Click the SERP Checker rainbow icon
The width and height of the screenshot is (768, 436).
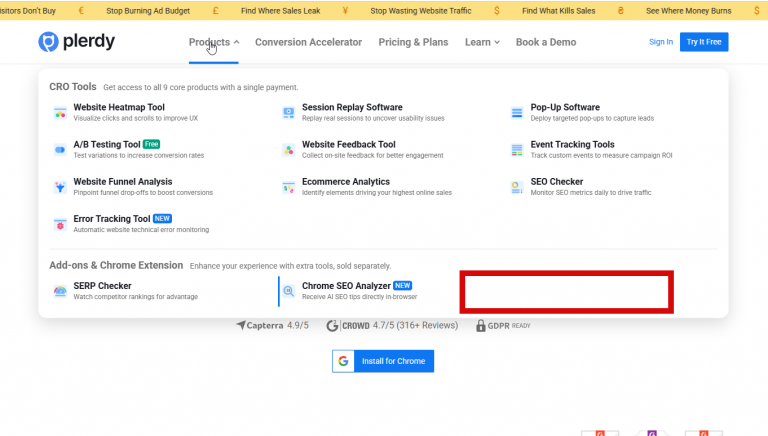[x=60, y=291]
